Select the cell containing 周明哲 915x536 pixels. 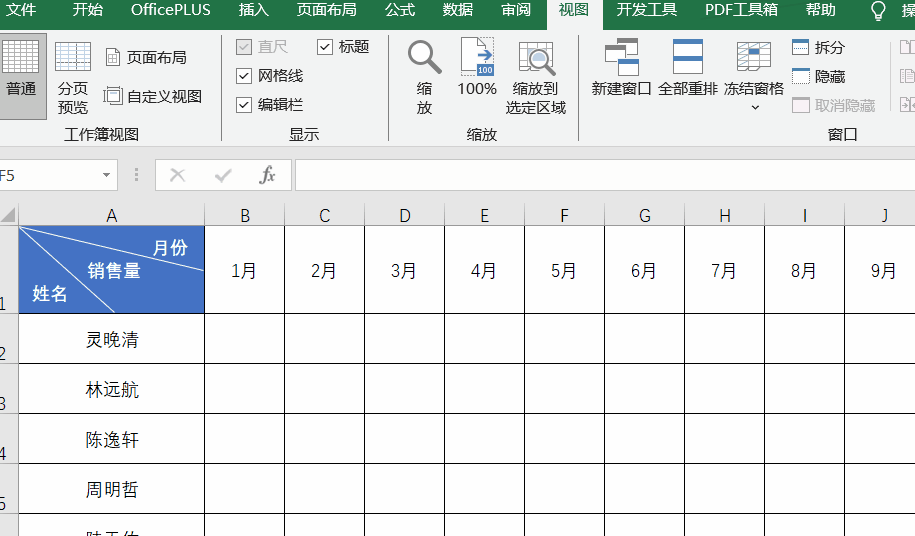pos(111,489)
